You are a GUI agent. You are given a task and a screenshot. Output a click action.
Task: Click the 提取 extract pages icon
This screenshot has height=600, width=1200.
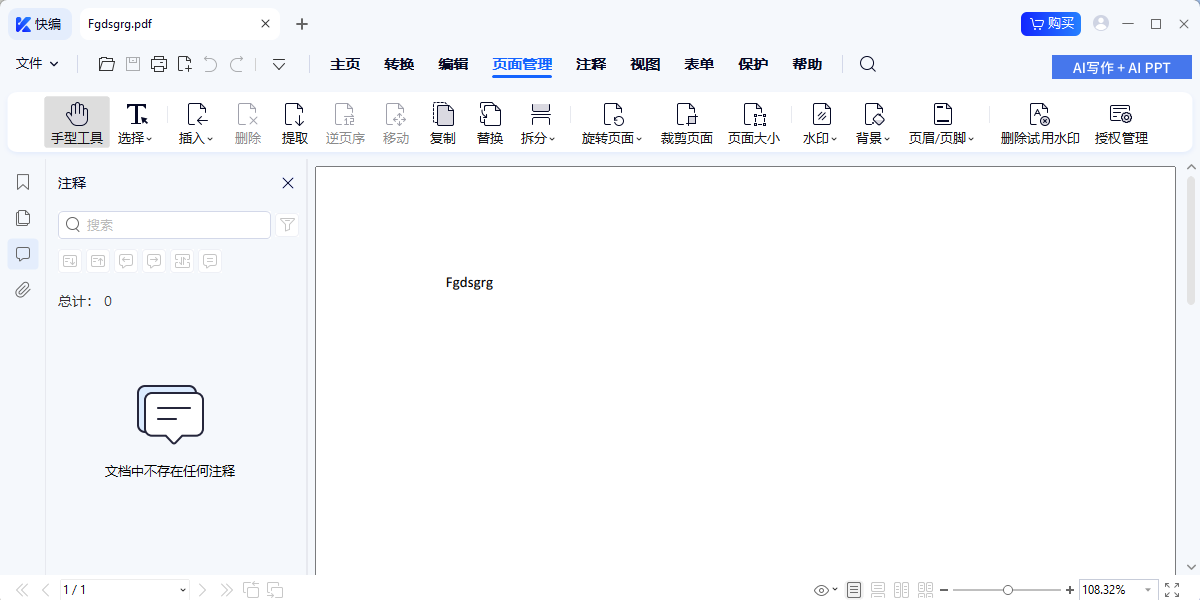click(295, 123)
